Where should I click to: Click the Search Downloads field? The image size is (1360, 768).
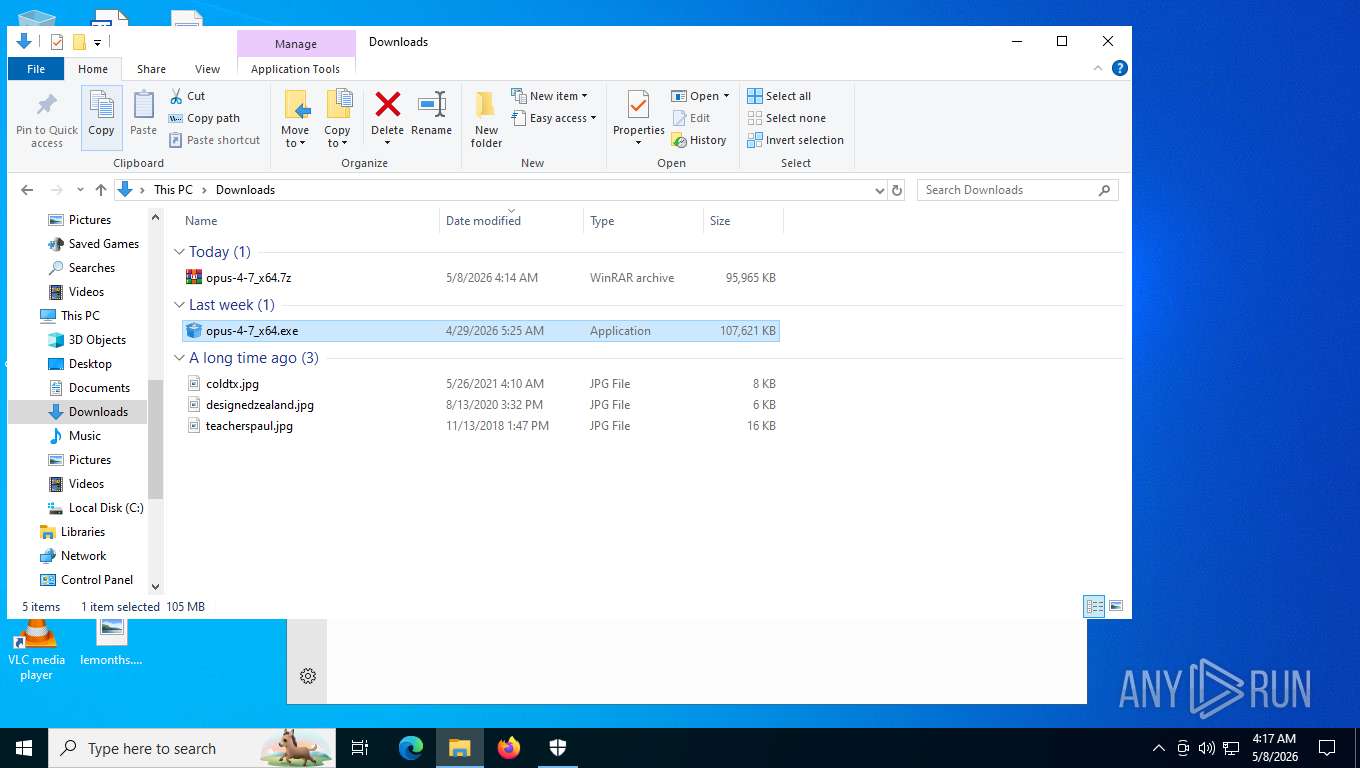[x=1017, y=190]
